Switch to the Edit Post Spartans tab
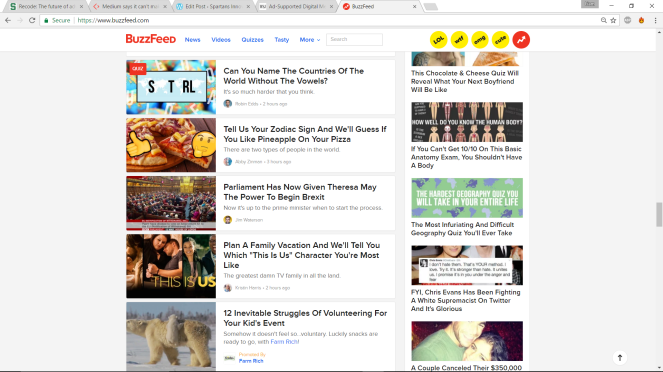This screenshot has height=372, width=663. pyautogui.click(x=214, y=6)
